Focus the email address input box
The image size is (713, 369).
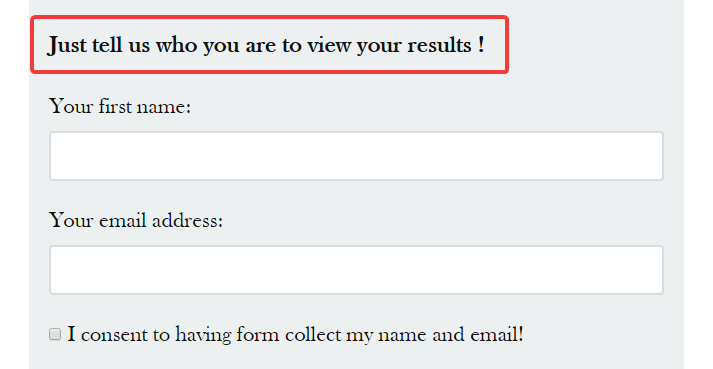(x=356, y=270)
